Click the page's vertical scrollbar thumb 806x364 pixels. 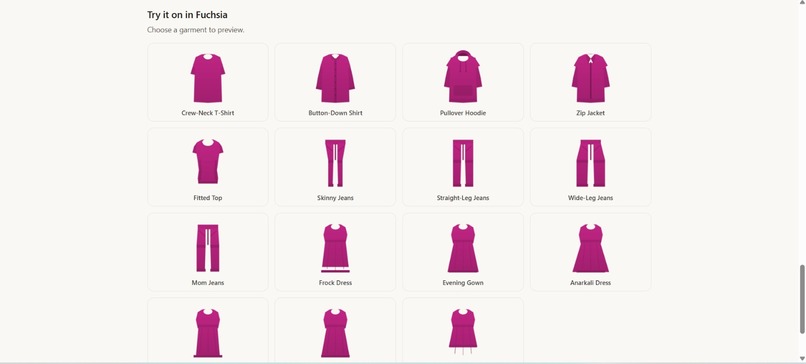802,299
